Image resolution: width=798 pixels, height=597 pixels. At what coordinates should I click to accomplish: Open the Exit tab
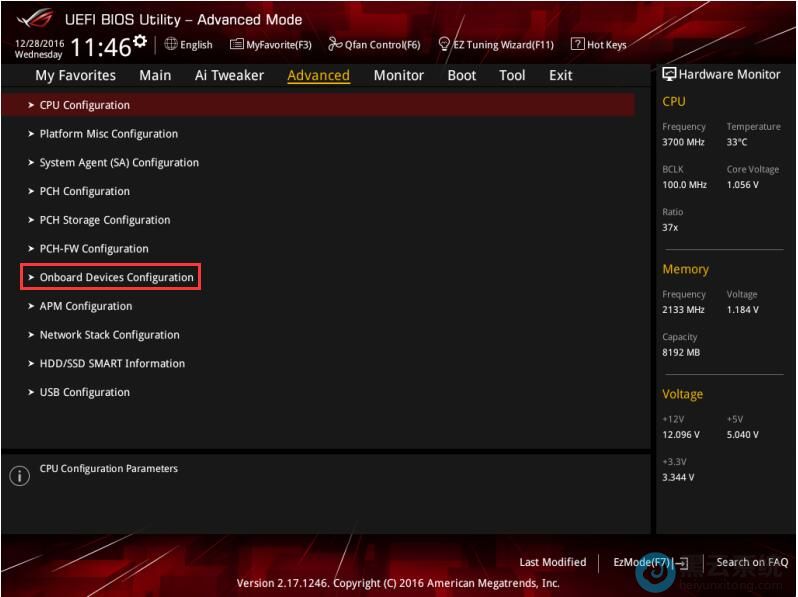coord(560,75)
